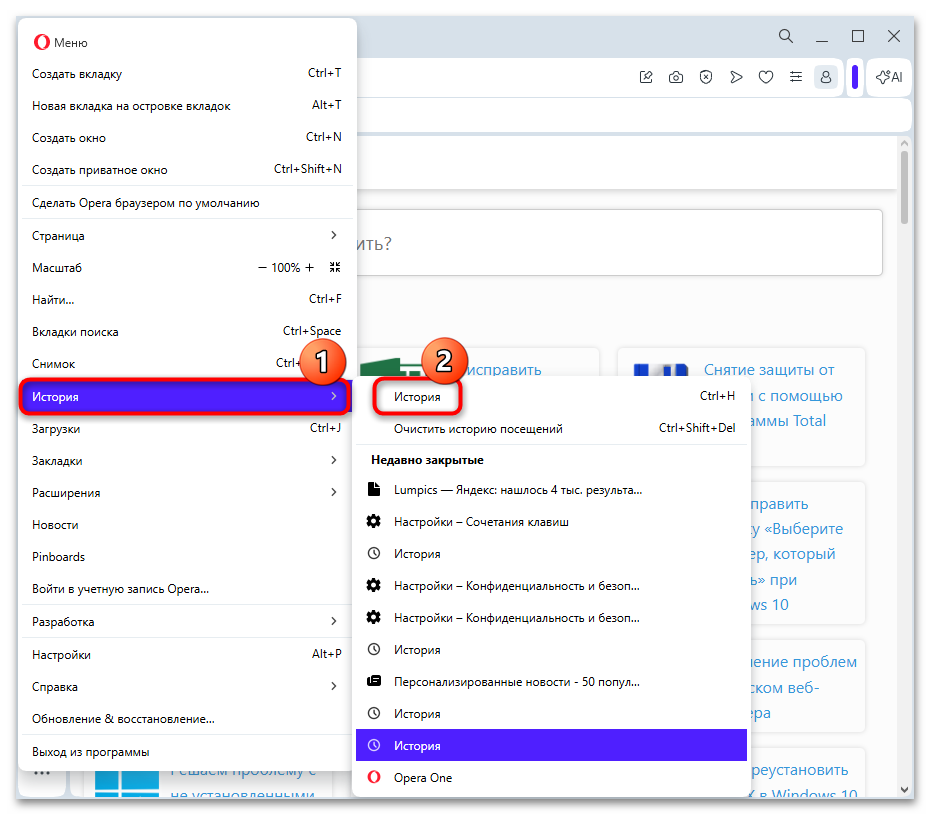Expand История submenu in main menu
Screen dimensions: 930x815
point(187,397)
